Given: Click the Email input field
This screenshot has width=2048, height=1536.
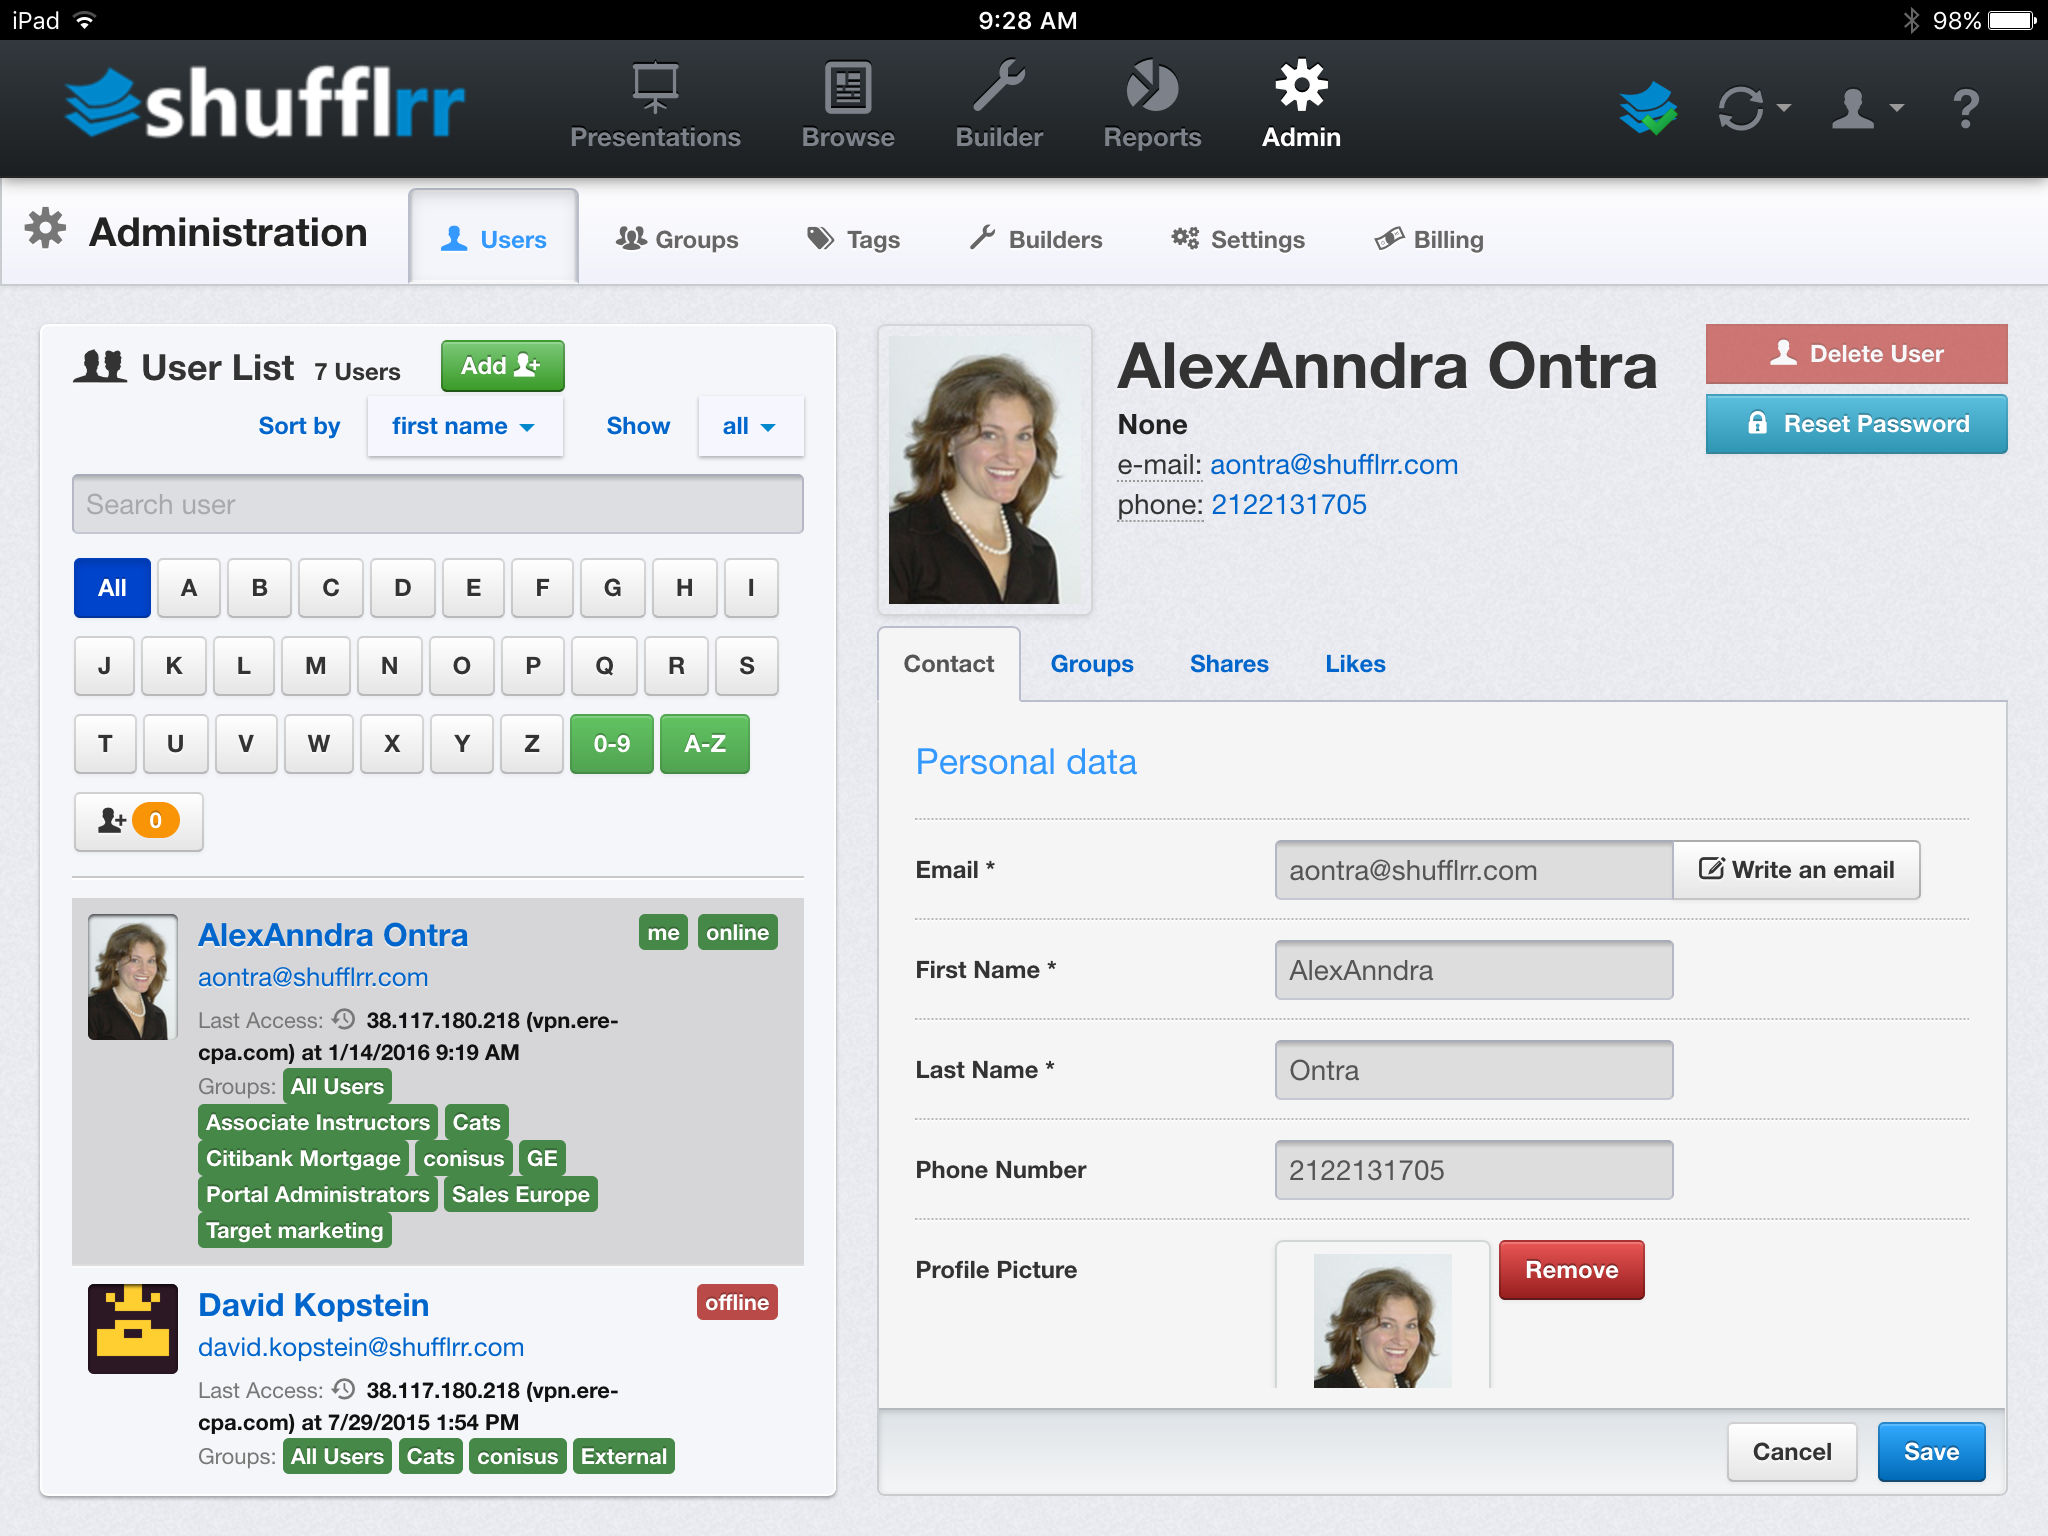Looking at the screenshot, I should point(1473,870).
